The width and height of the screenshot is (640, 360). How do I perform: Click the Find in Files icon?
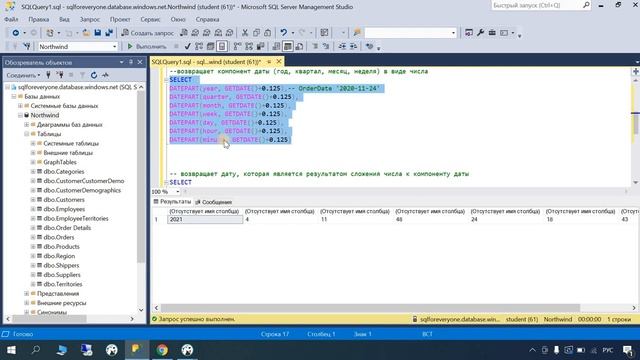(x=357, y=33)
